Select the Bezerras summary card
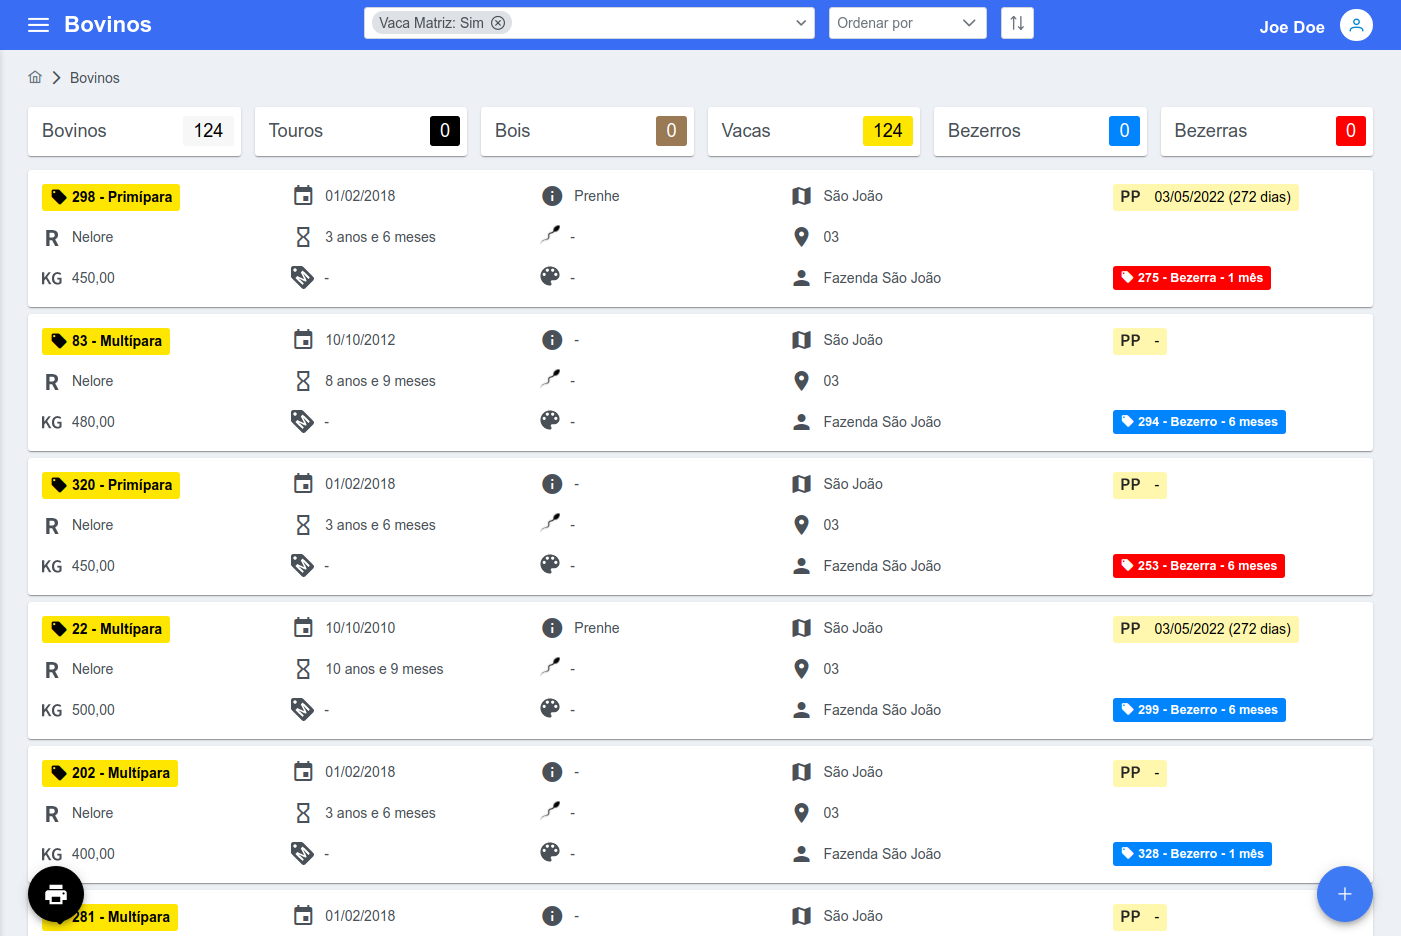 click(1267, 131)
